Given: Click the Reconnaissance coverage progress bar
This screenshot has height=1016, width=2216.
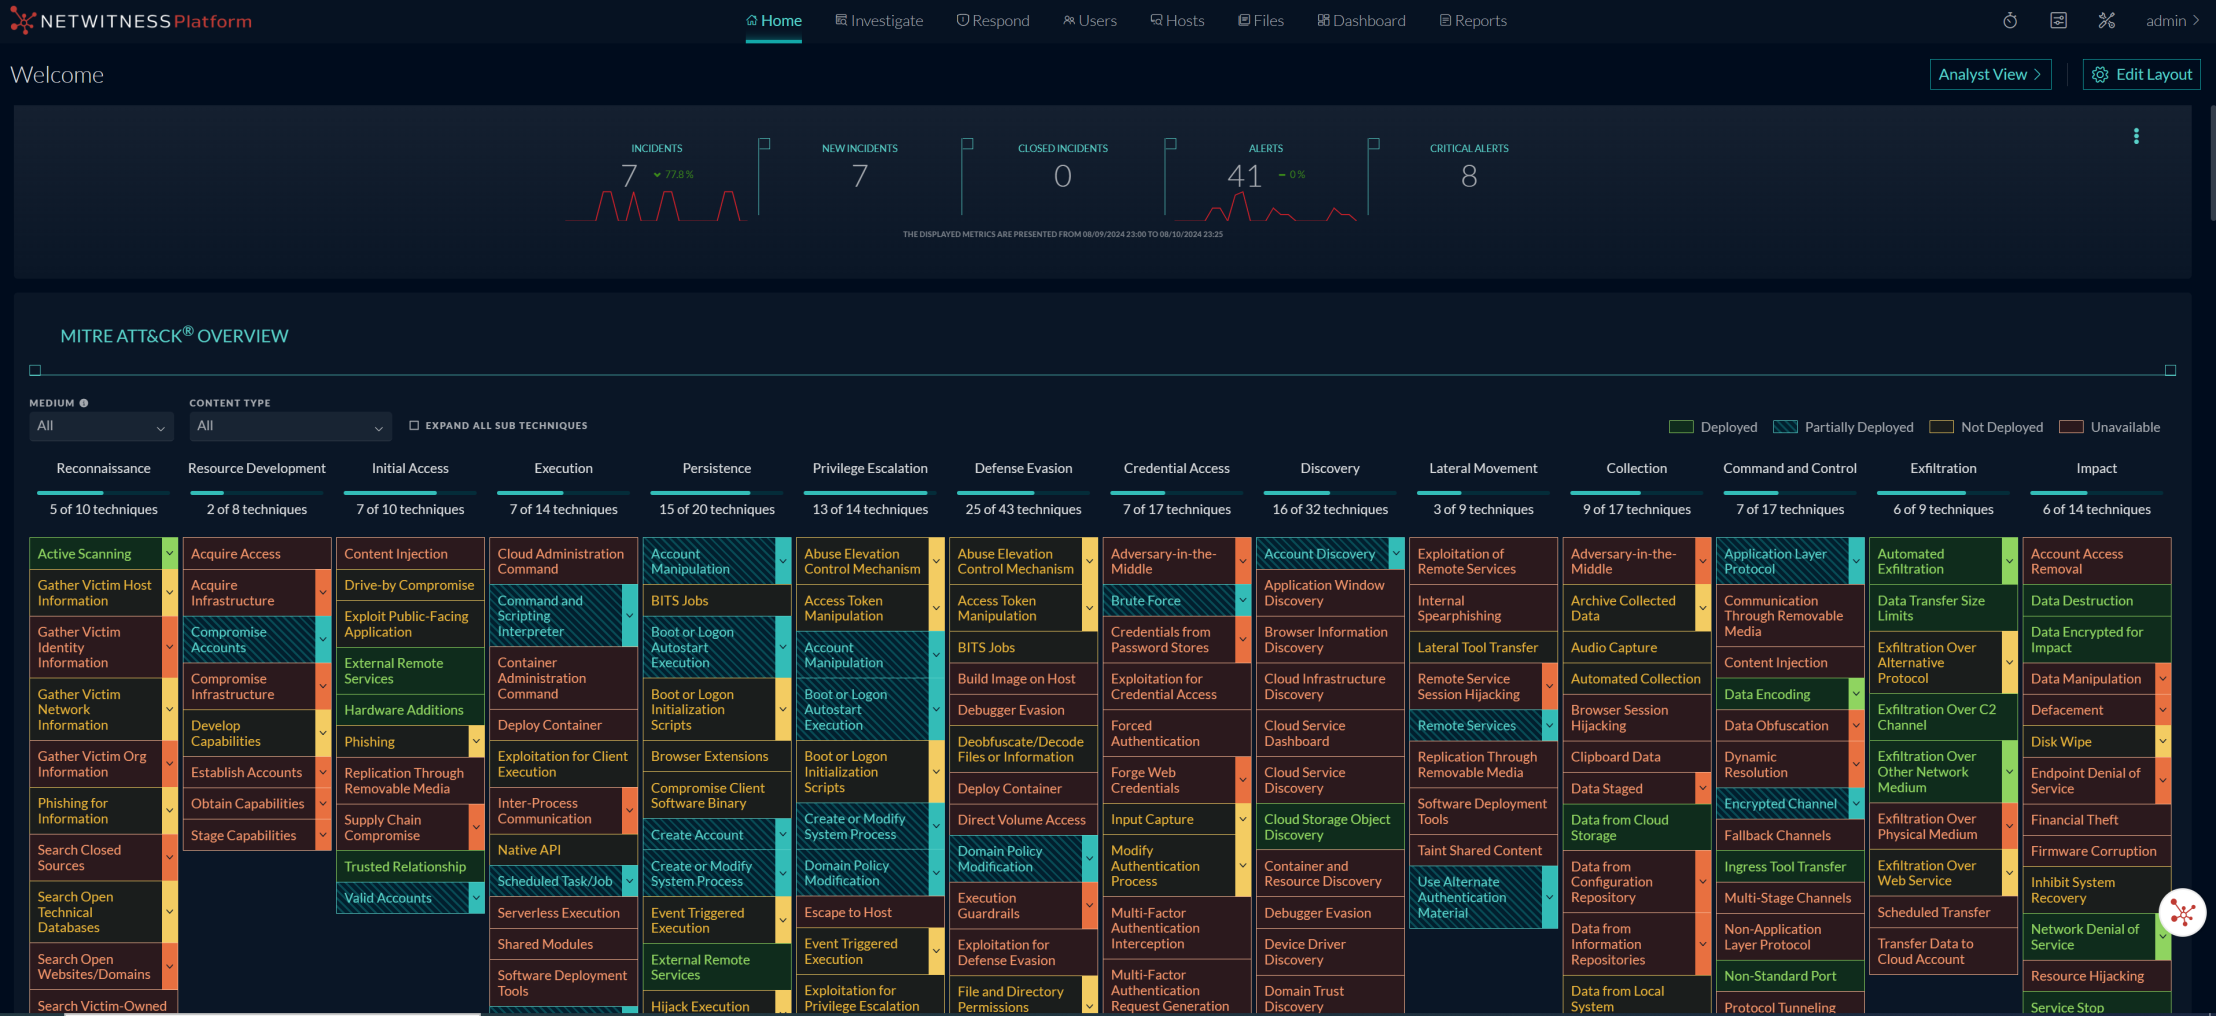Looking at the screenshot, I should point(104,493).
